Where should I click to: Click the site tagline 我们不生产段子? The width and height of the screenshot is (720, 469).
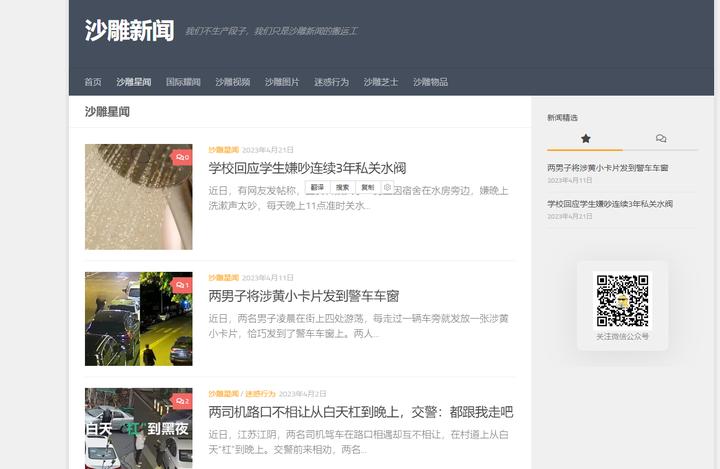272,31
